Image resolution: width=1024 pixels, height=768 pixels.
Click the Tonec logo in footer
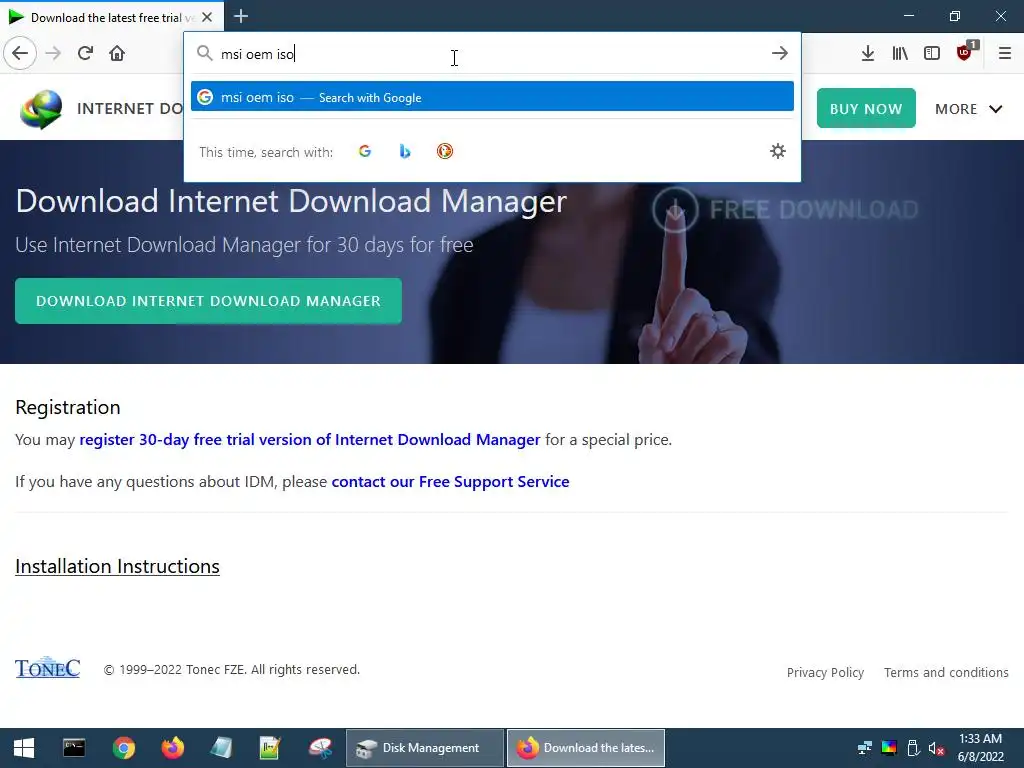(47, 667)
